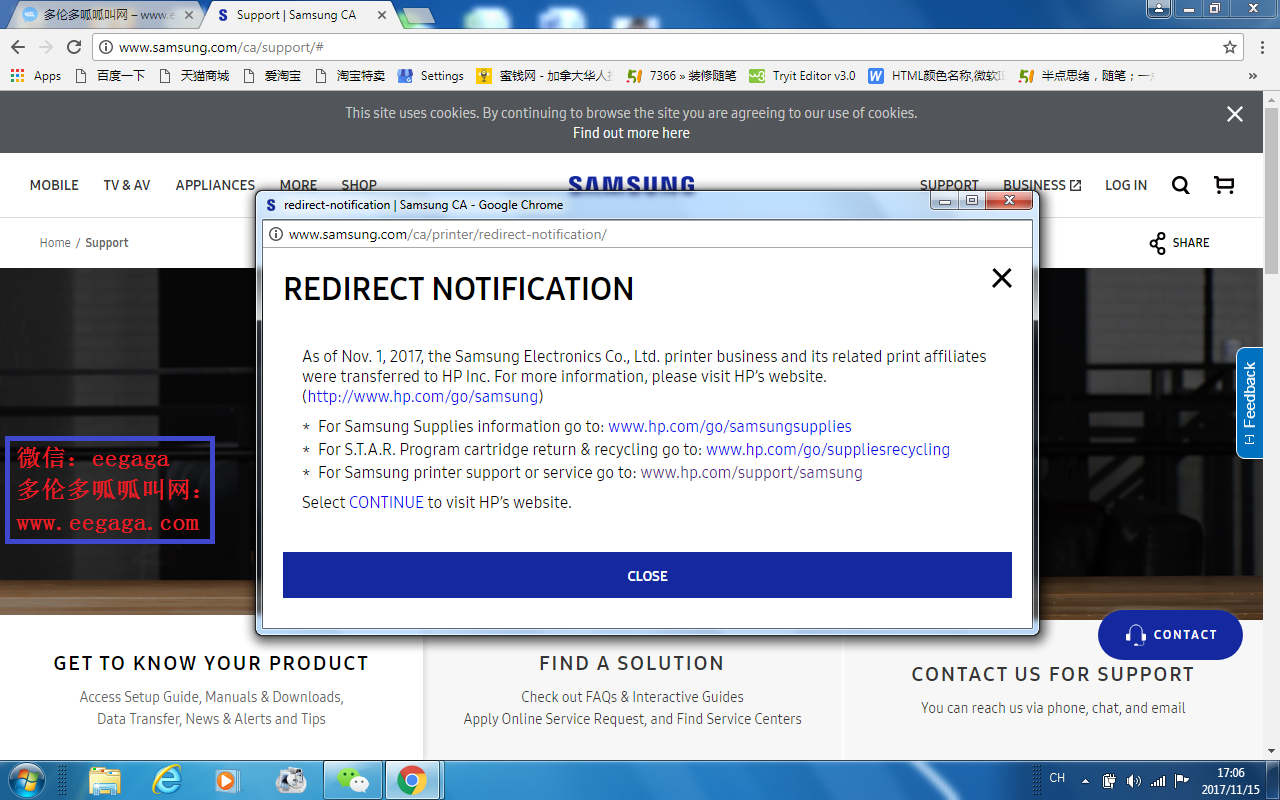Open the Apps bookmark shortcut
This screenshot has width=1280, height=800.
click(x=36, y=76)
